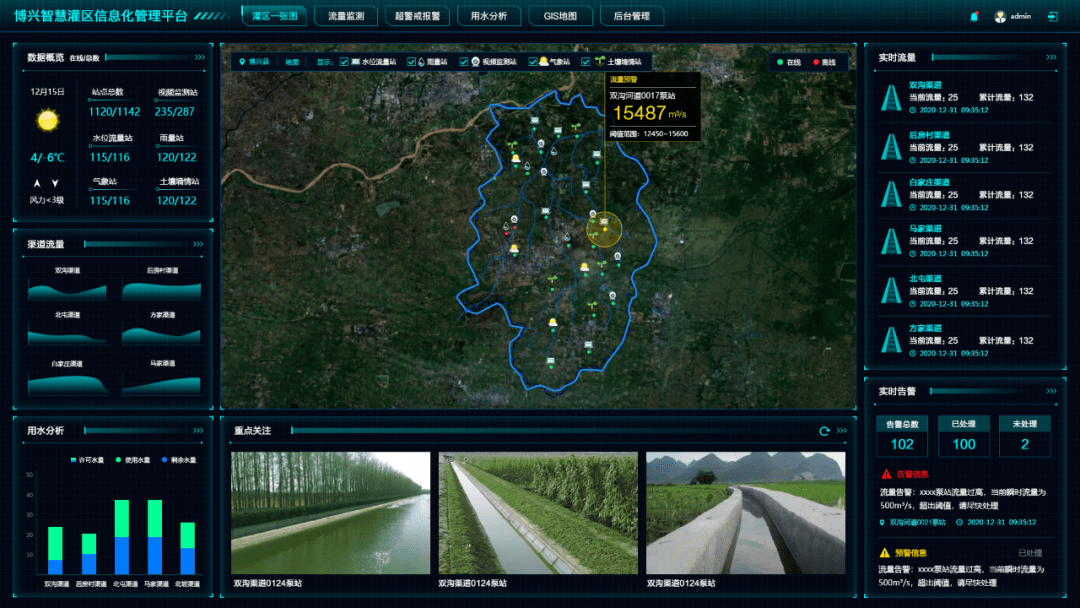Image resolution: width=1080 pixels, height=608 pixels.
Task: Click the red 告警信息 warning triangle
Action: [x=886, y=474]
